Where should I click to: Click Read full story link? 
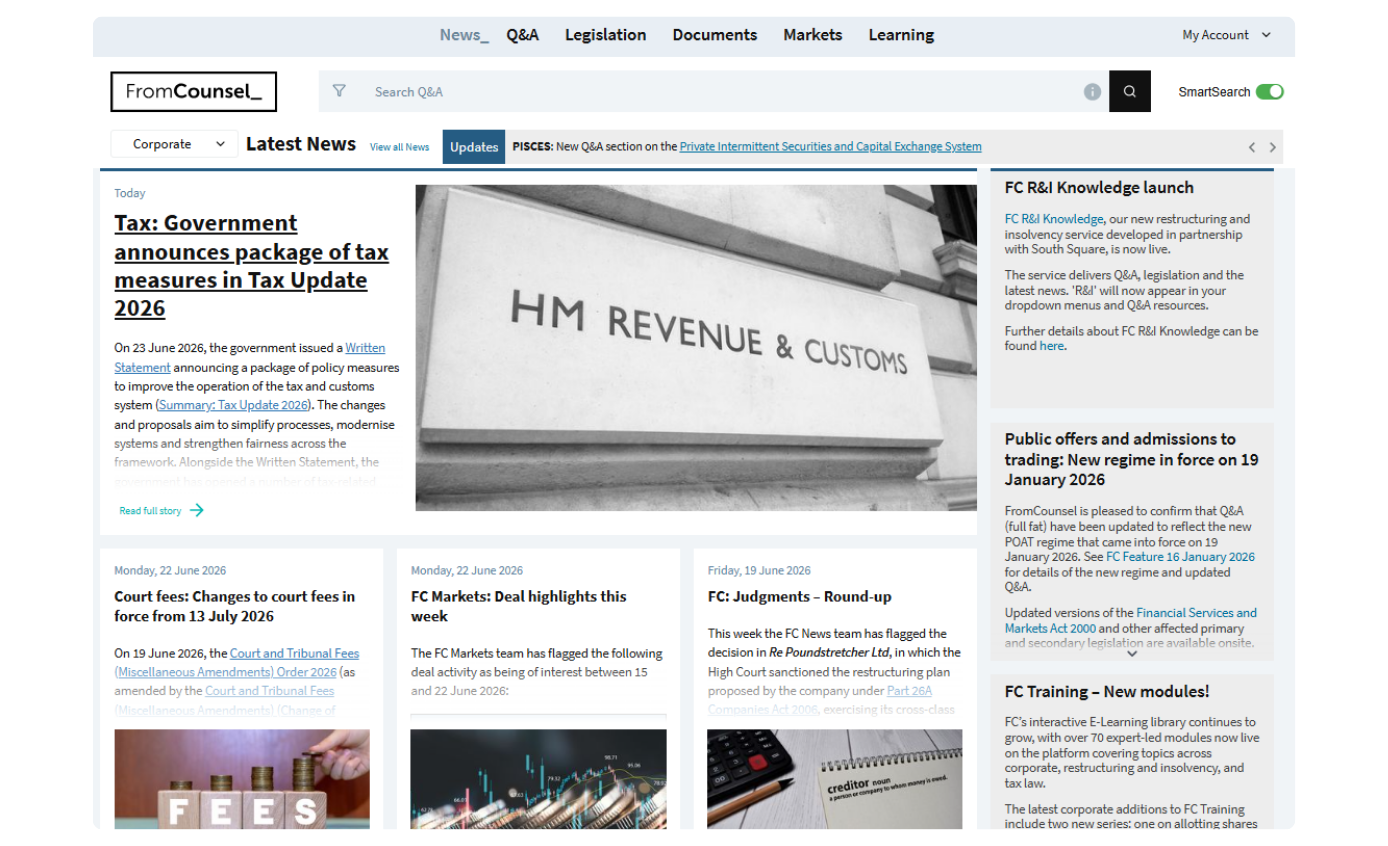pyautogui.click(x=150, y=511)
